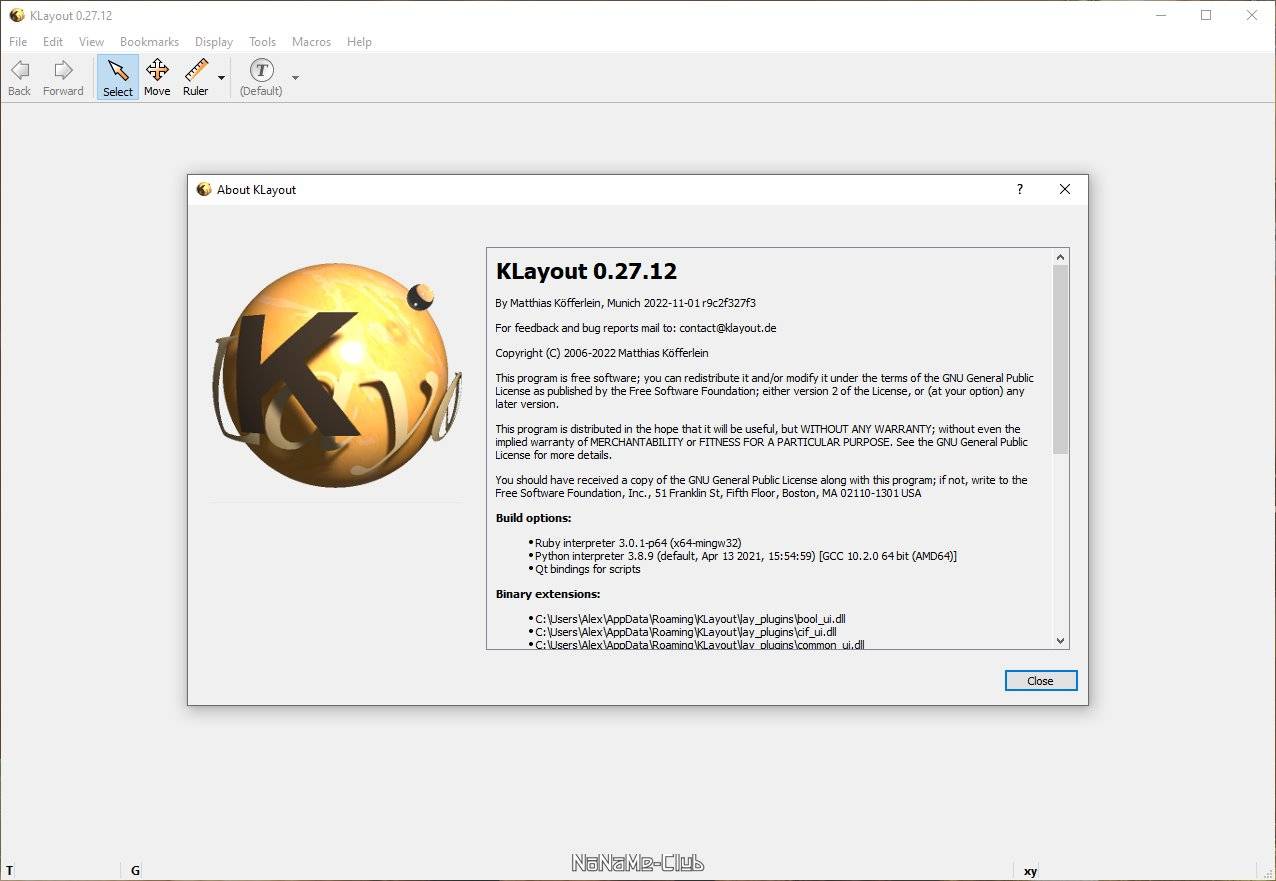Click the Python interpreter 3.8.9 entry
1276x881 pixels.
click(746, 556)
